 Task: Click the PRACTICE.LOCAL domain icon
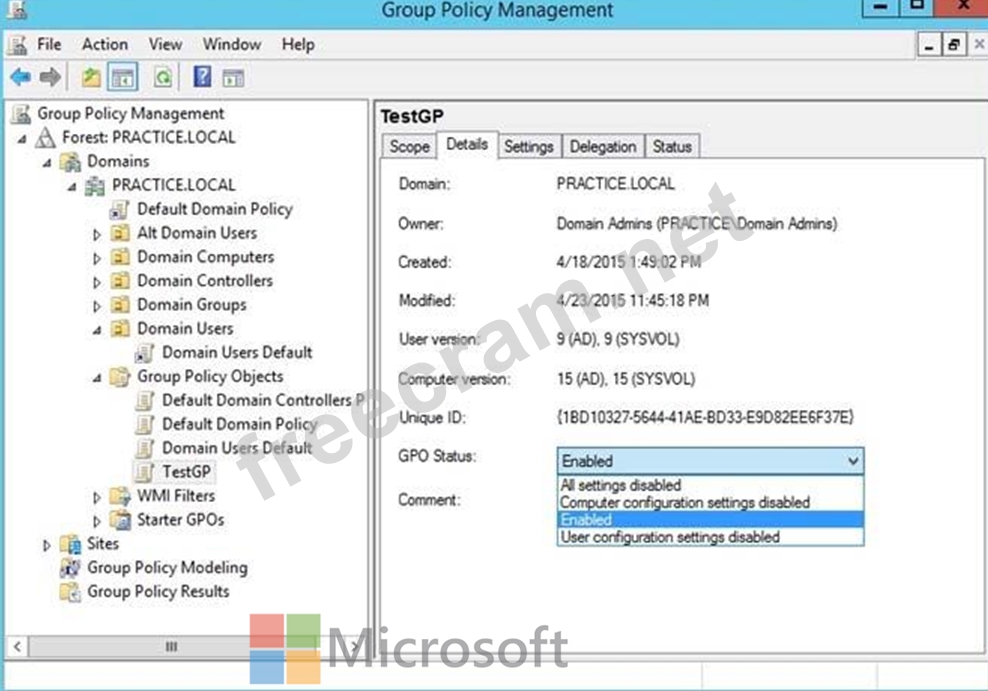[95, 186]
